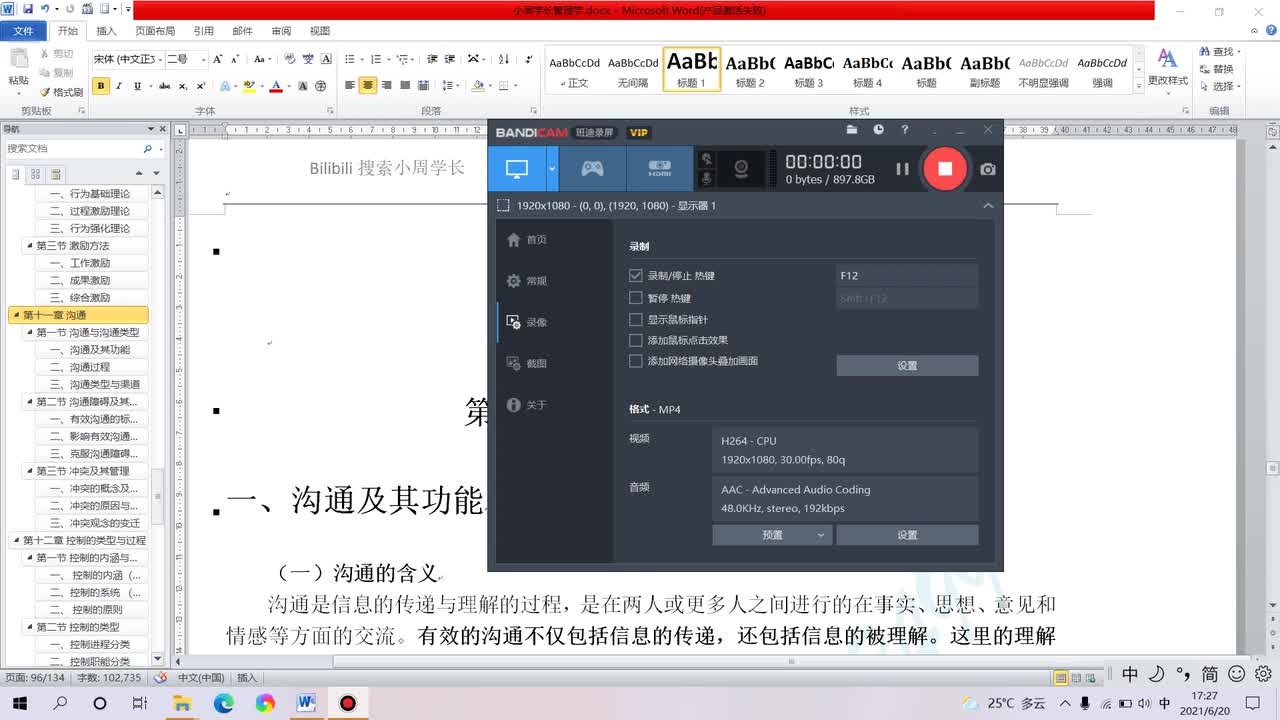The image size is (1280, 720).
Task: Open Bandicam webcam overlay icon
Action: tap(742, 169)
